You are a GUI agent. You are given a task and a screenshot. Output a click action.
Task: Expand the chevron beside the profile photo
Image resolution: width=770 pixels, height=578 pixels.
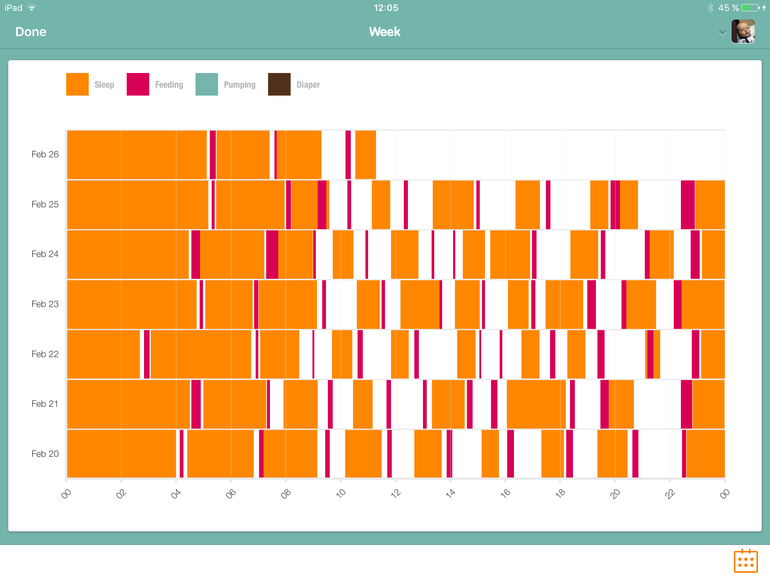723,33
